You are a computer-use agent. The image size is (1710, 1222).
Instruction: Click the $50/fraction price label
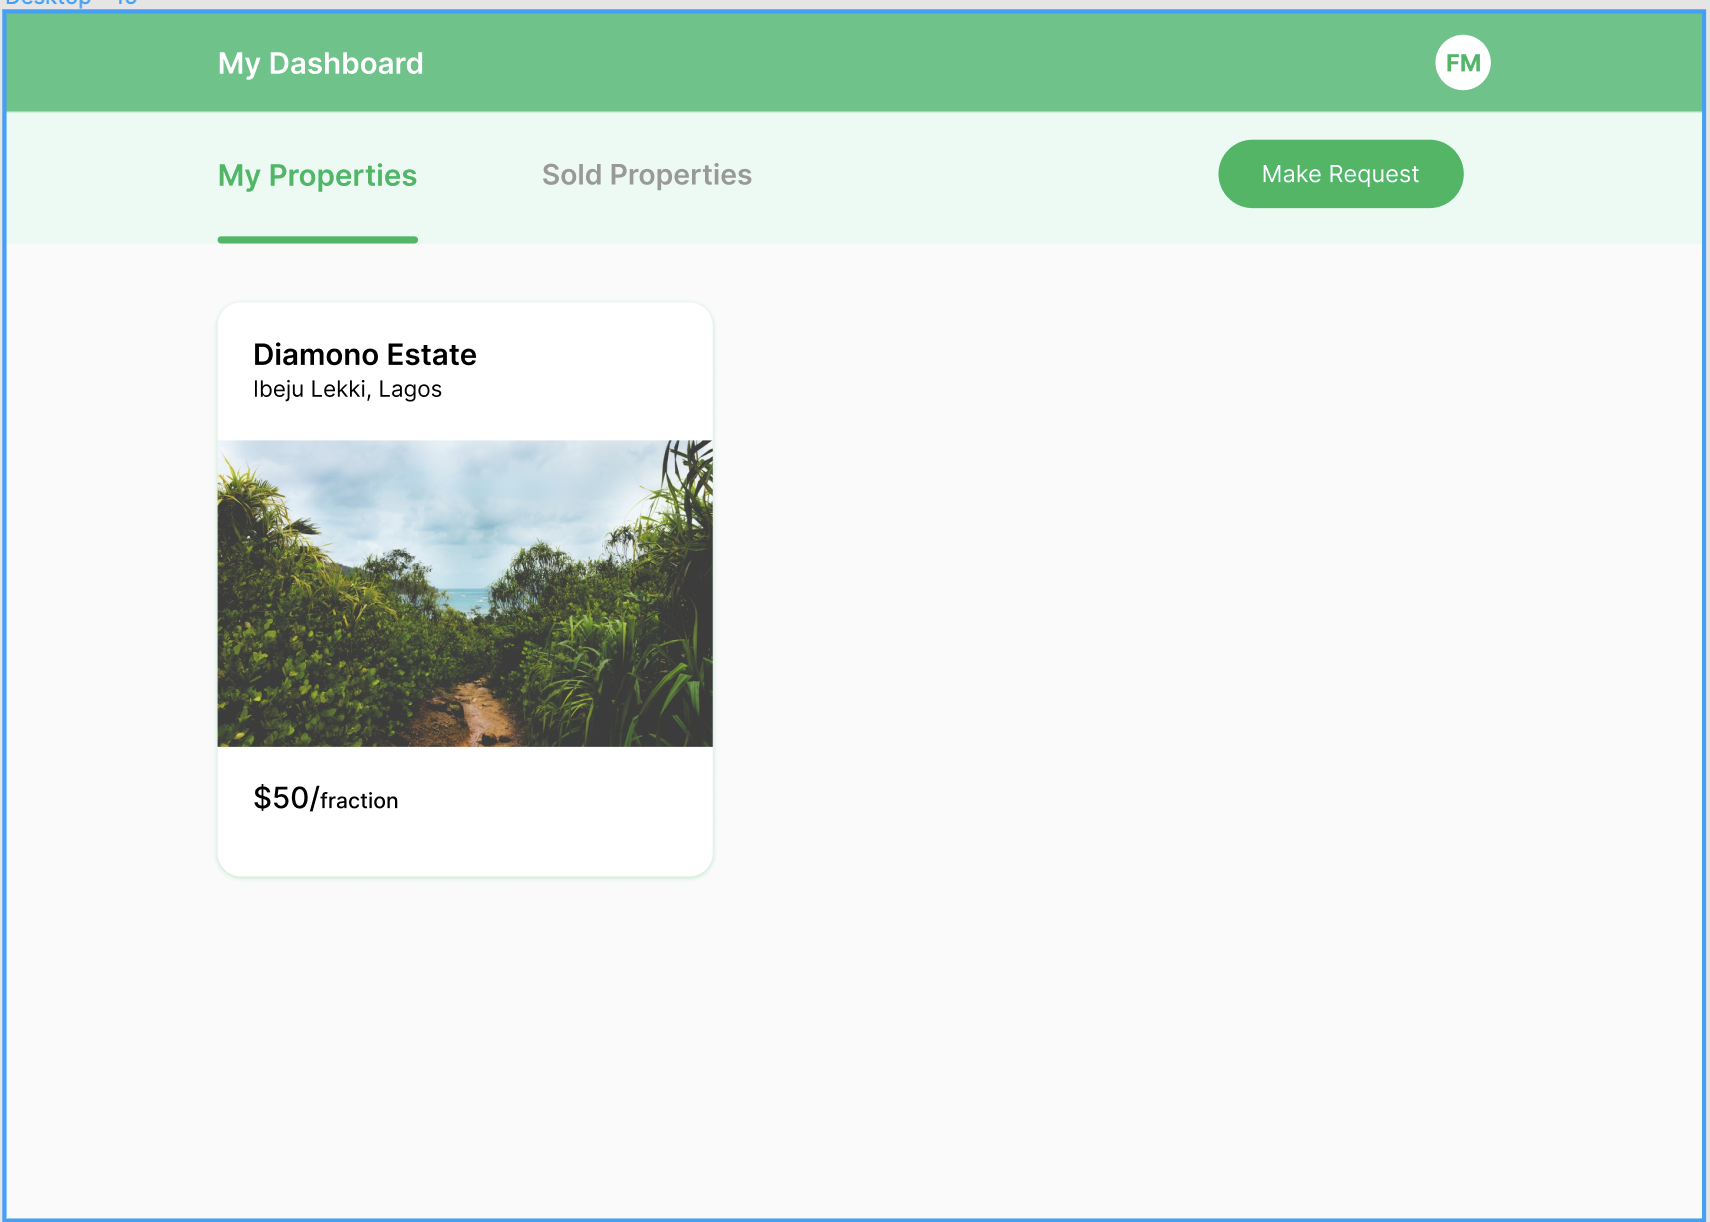(x=326, y=798)
